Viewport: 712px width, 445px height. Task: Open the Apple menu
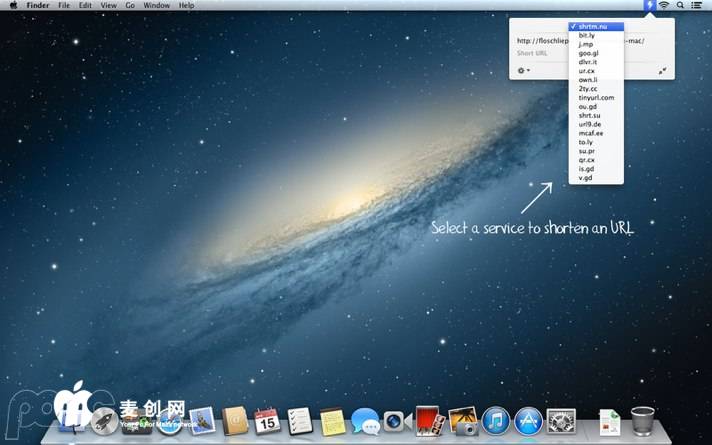pyautogui.click(x=13, y=5)
